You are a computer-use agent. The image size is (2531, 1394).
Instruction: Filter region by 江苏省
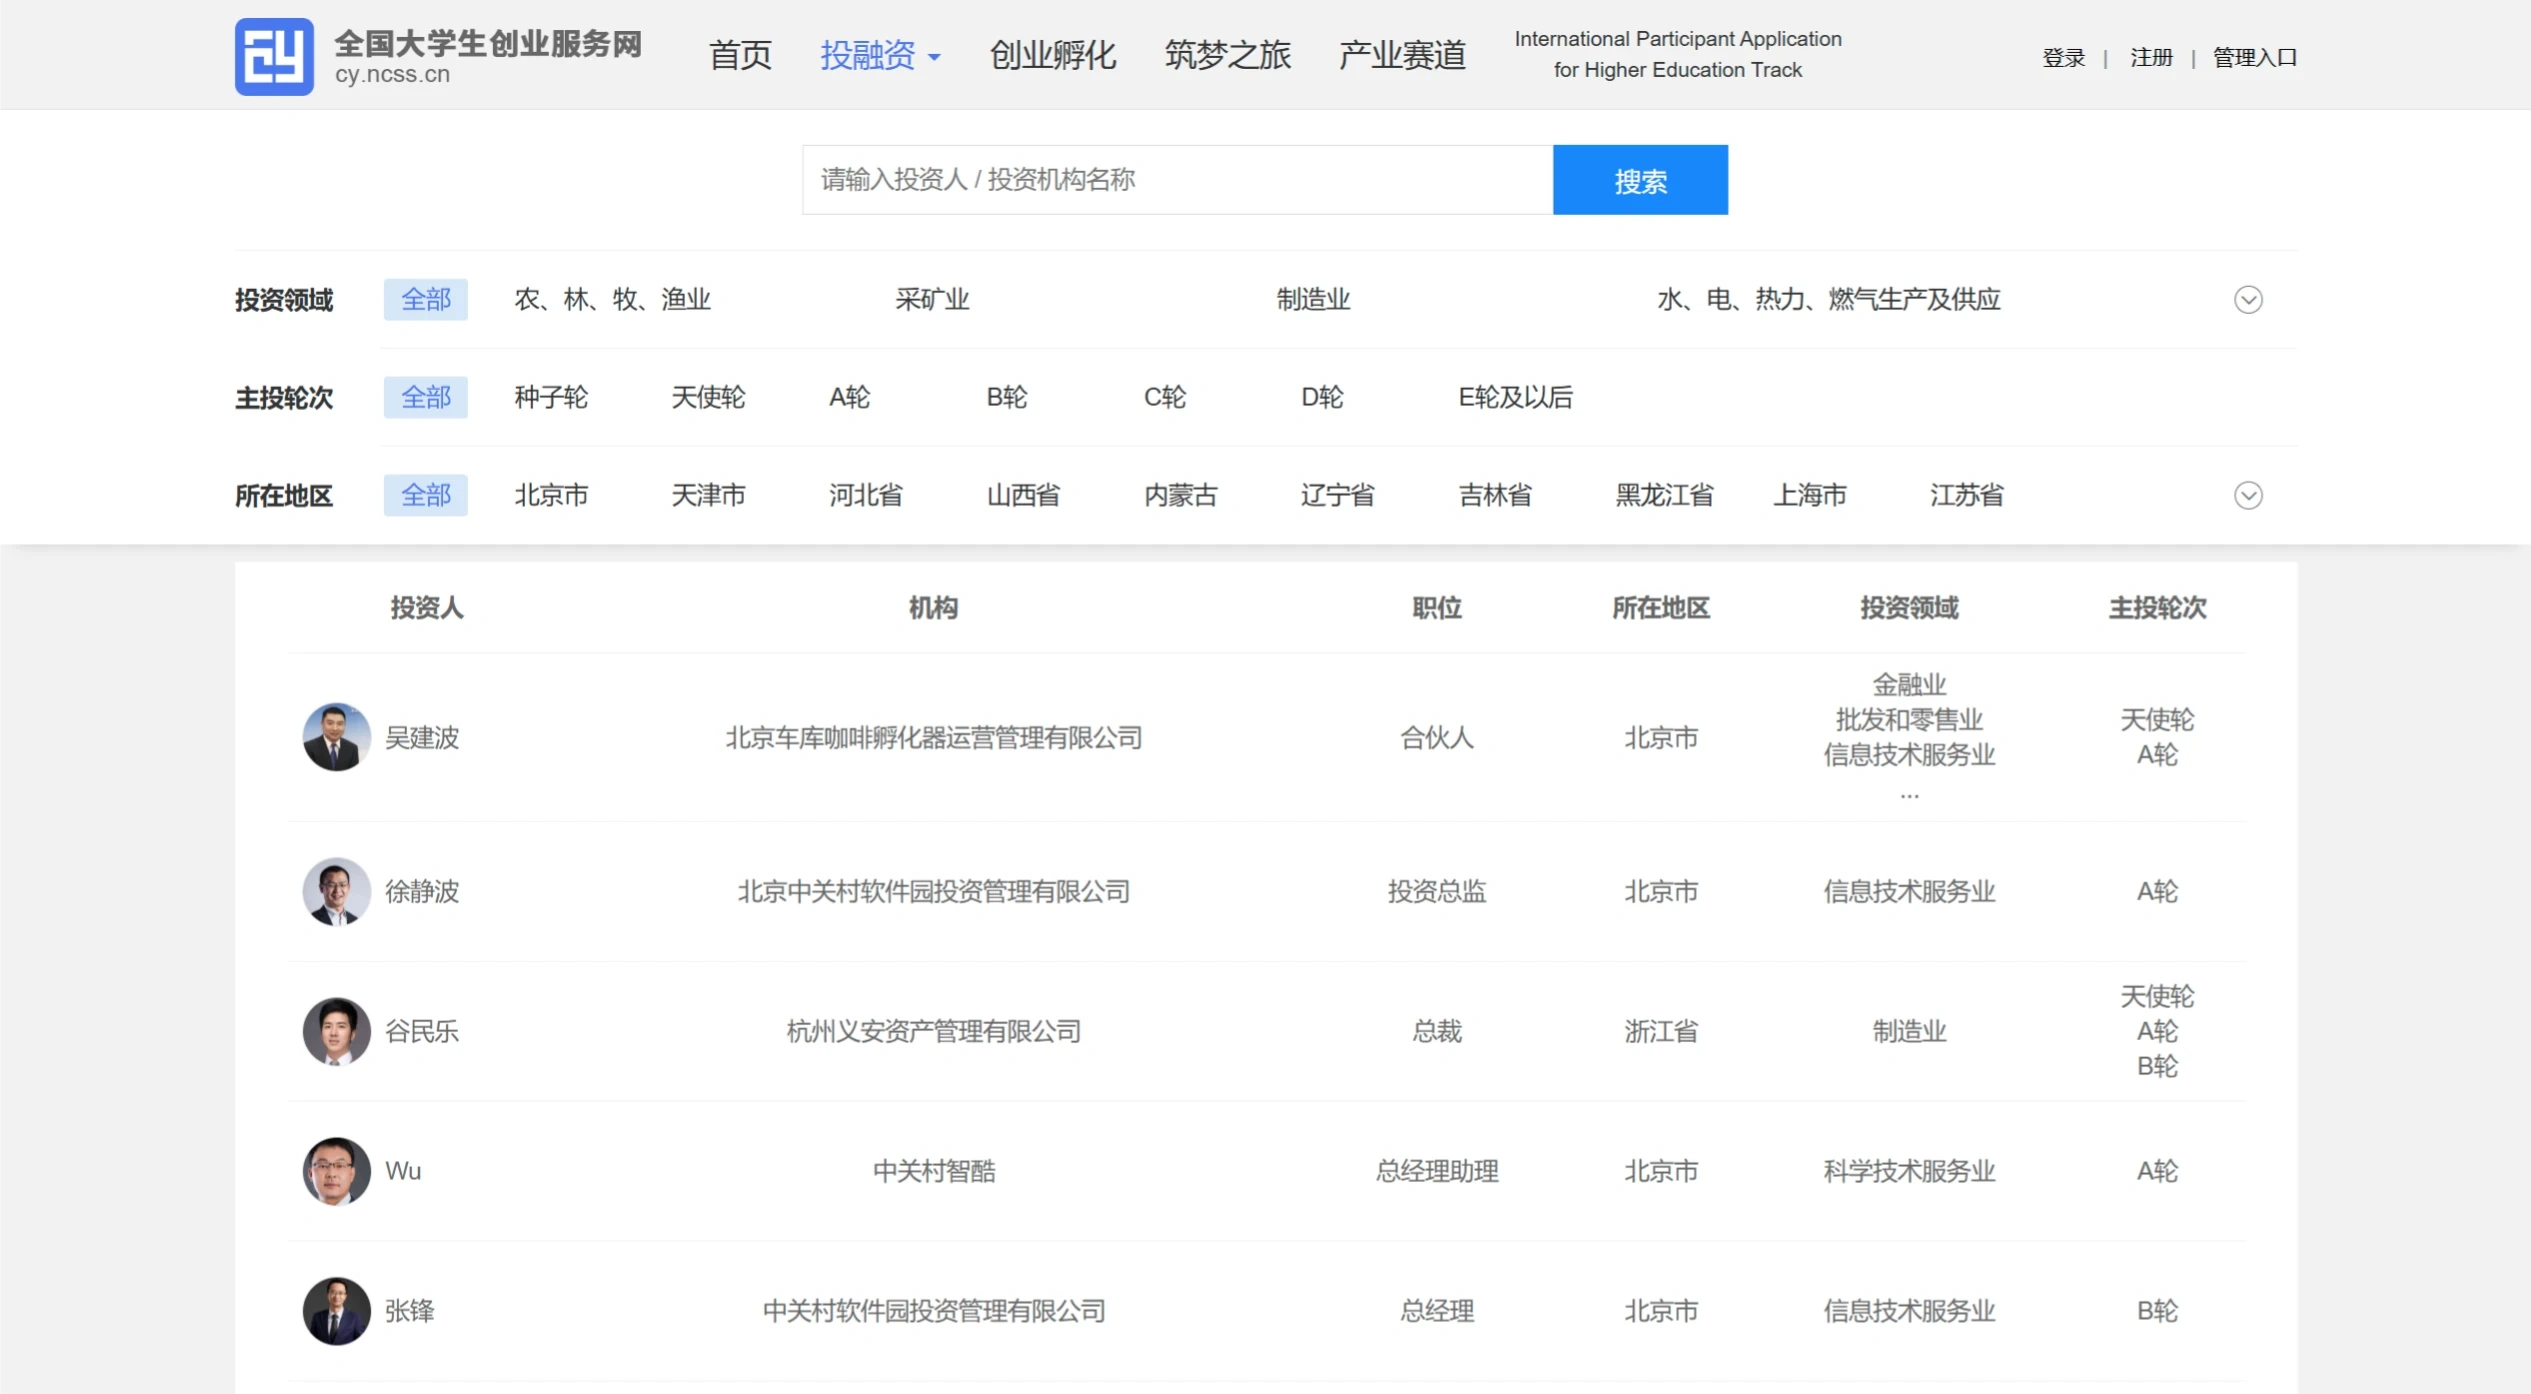[1966, 496]
